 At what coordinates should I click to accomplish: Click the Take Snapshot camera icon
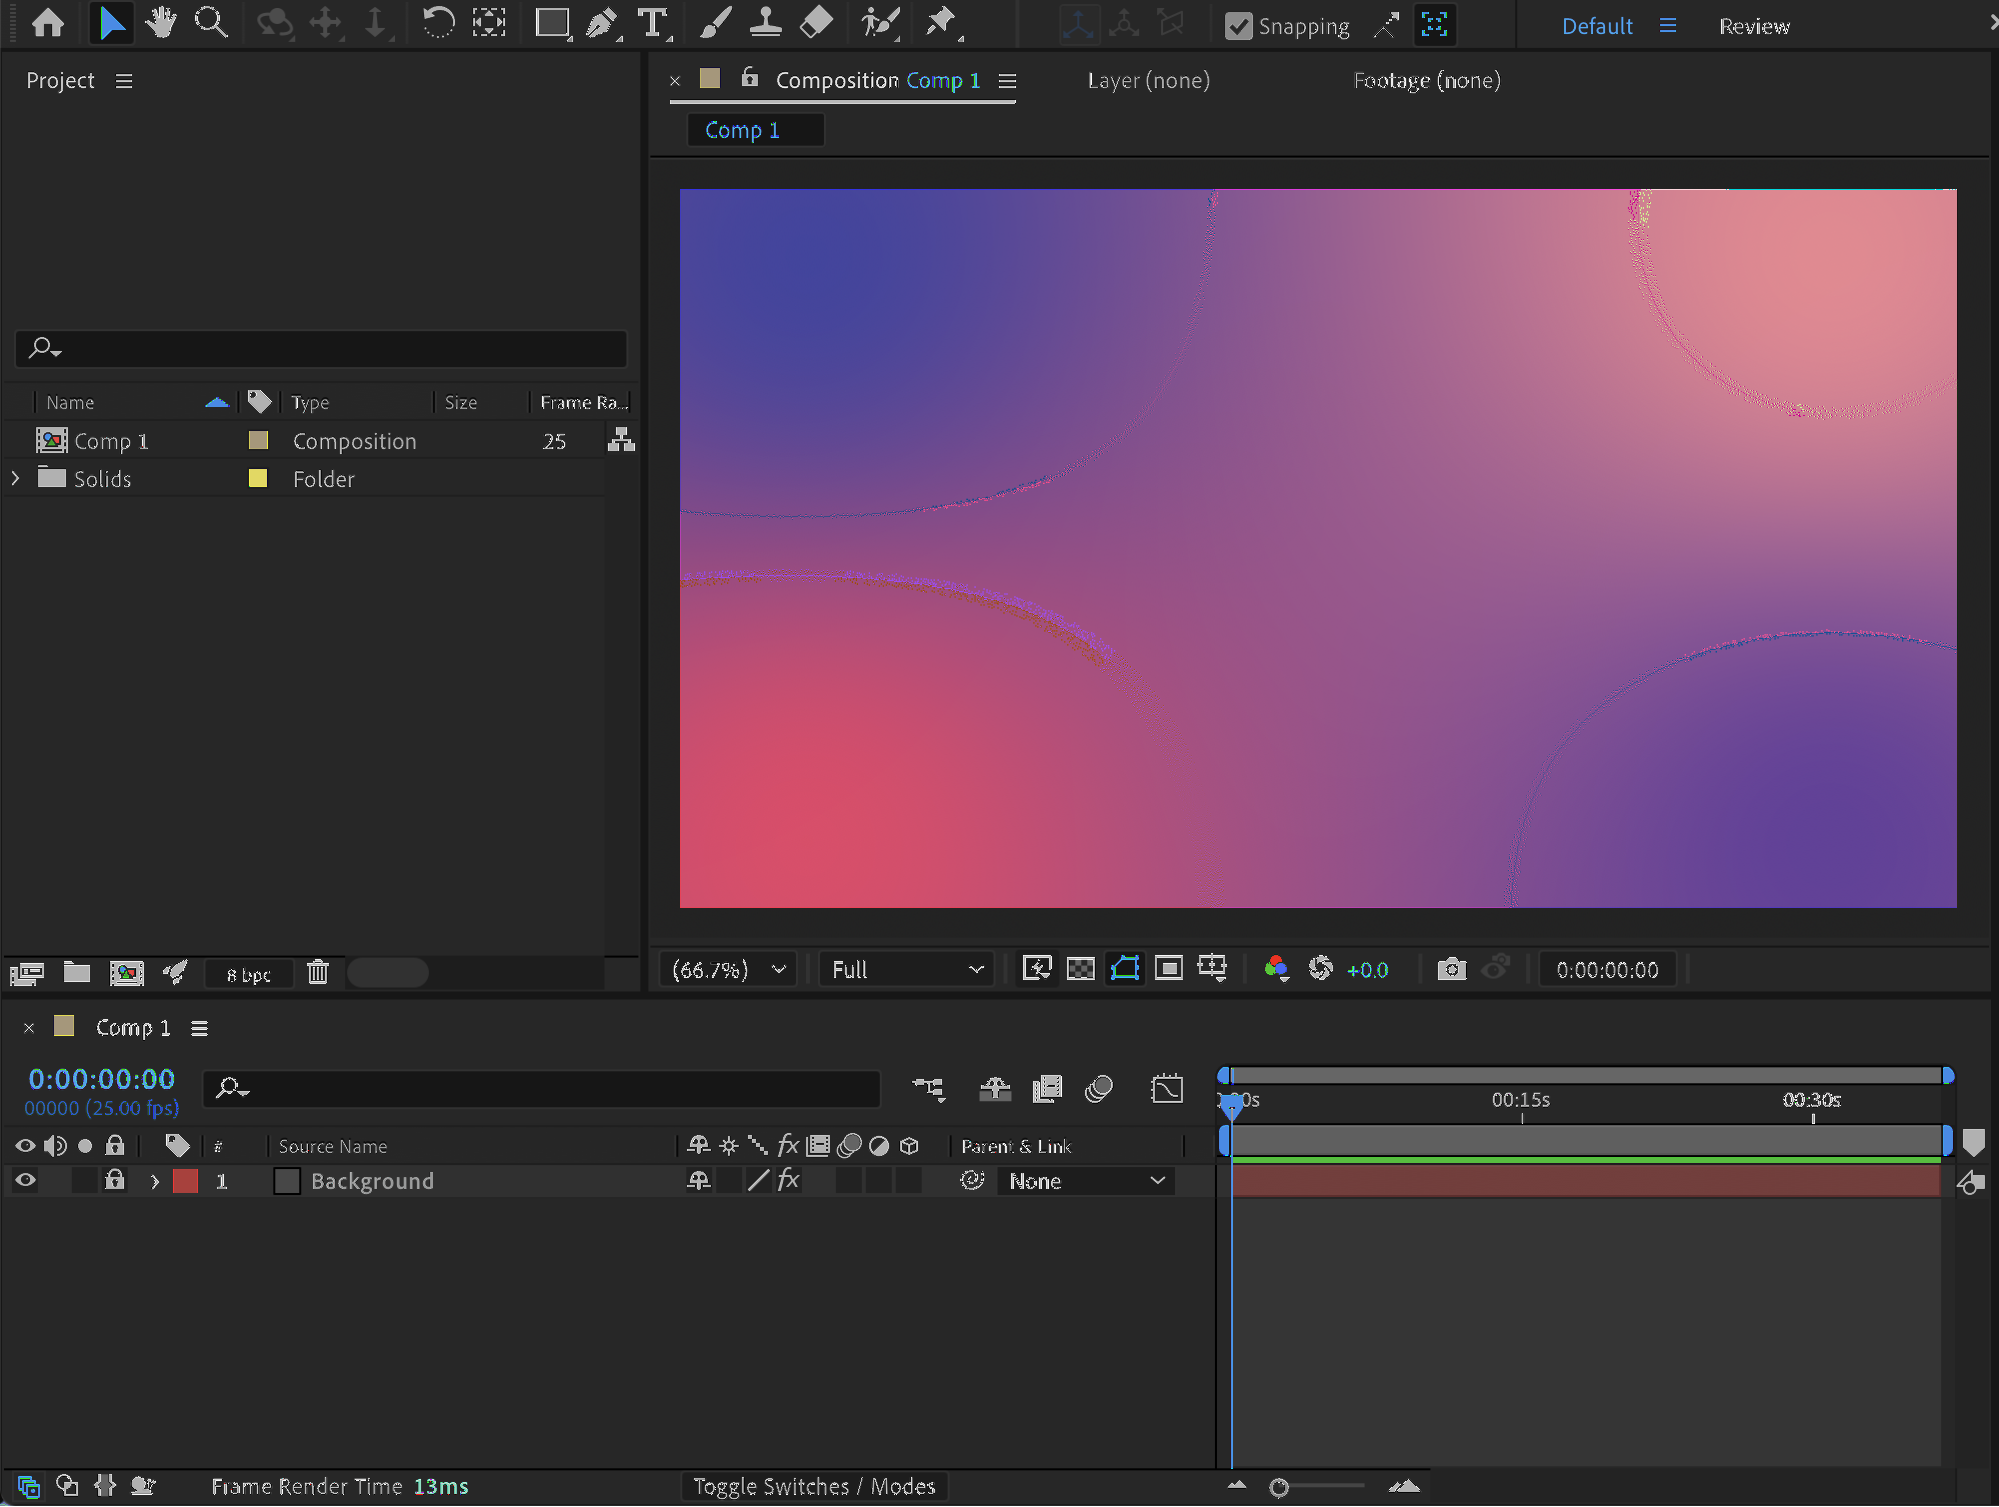1451,968
